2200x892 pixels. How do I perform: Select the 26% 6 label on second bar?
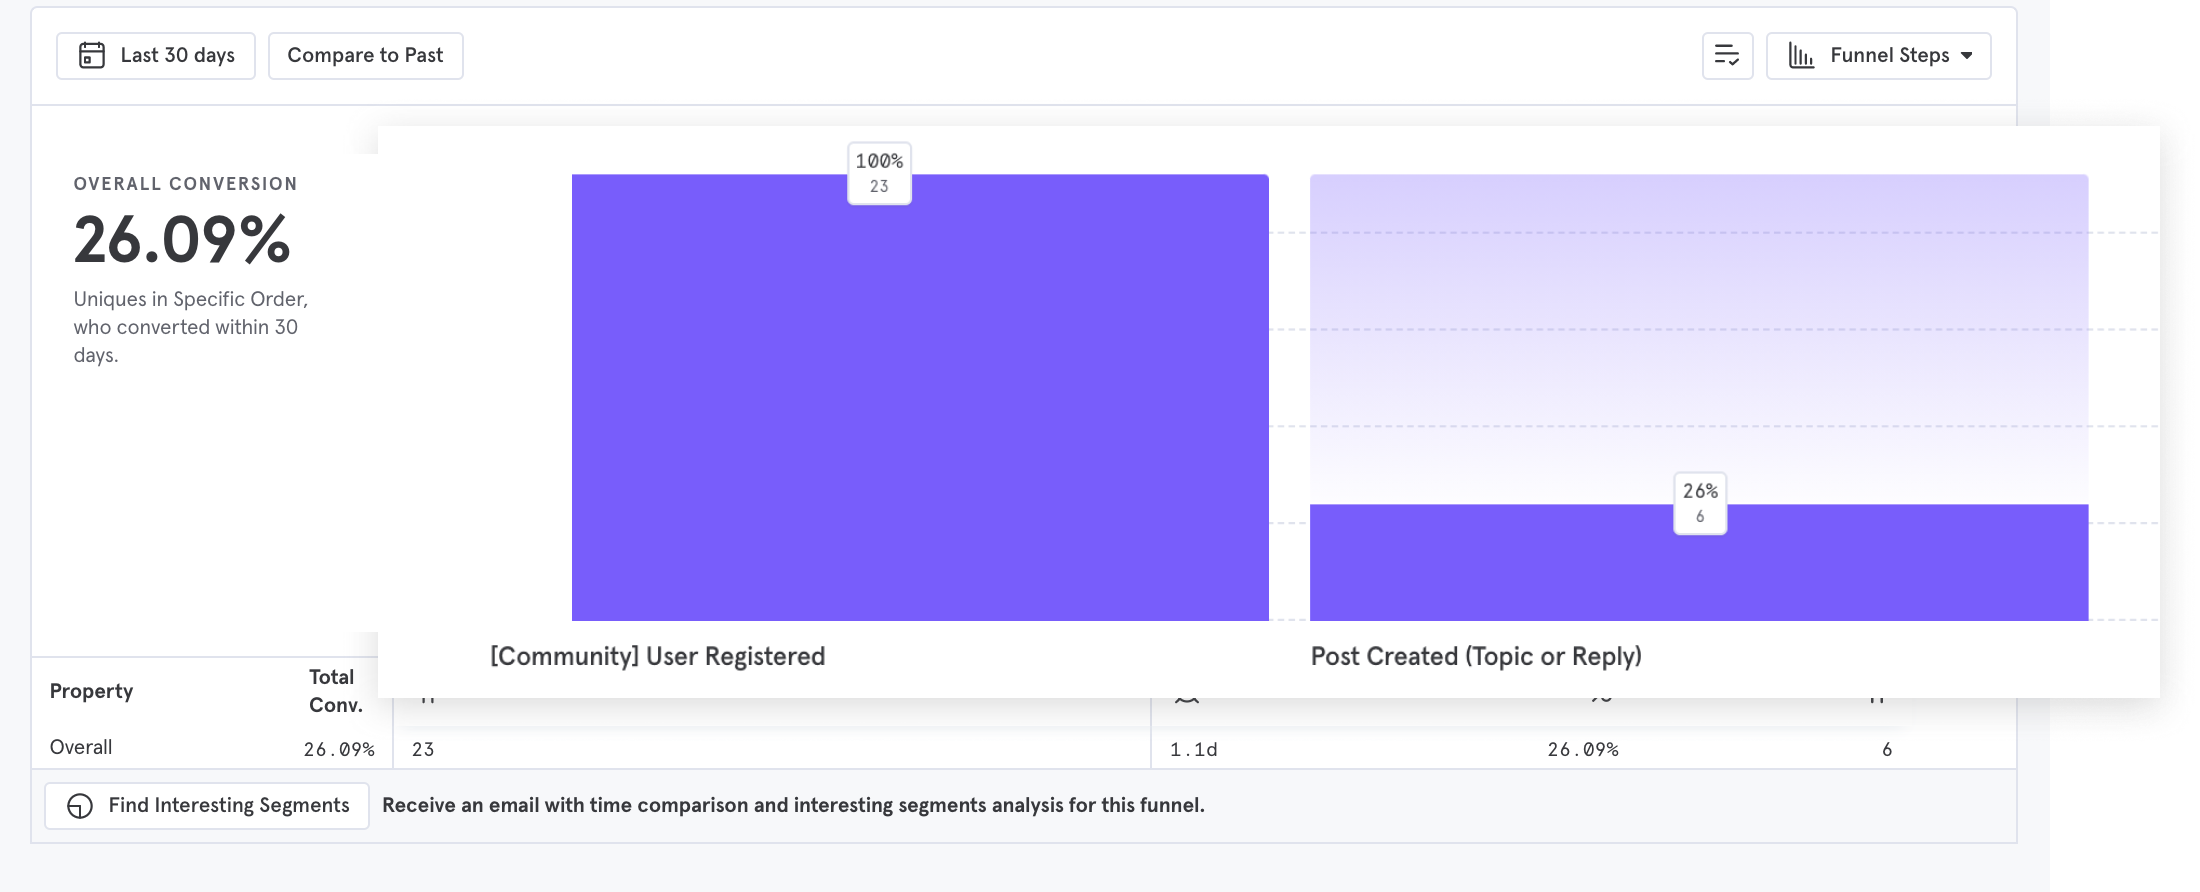click(1700, 503)
